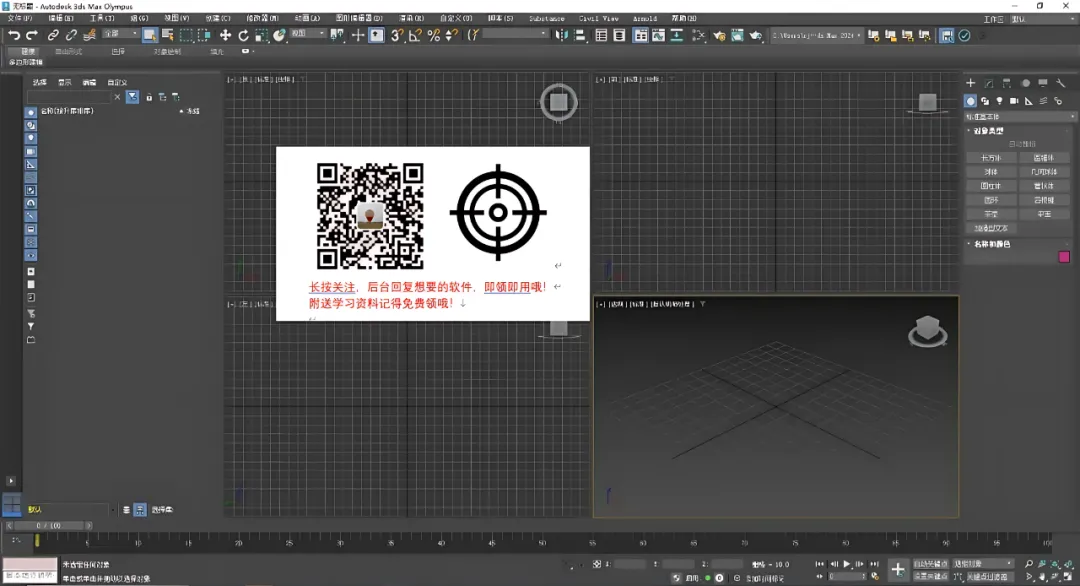
Task: Toggle 3D Snaps button
Action: pyautogui.click(x=397, y=35)
